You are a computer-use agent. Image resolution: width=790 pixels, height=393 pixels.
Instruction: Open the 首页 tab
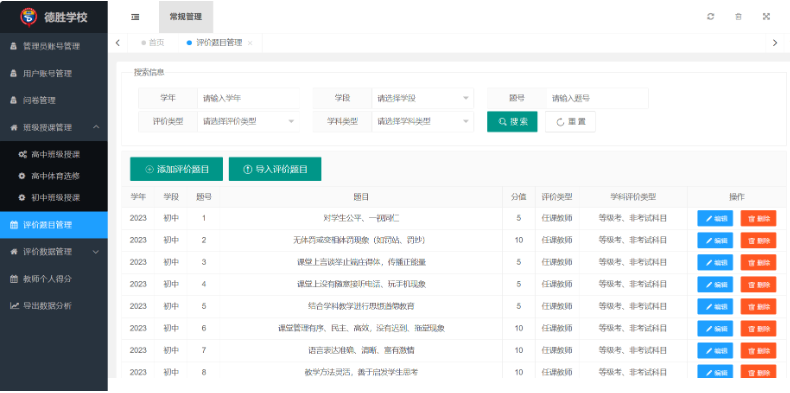(x=153, y=43)
